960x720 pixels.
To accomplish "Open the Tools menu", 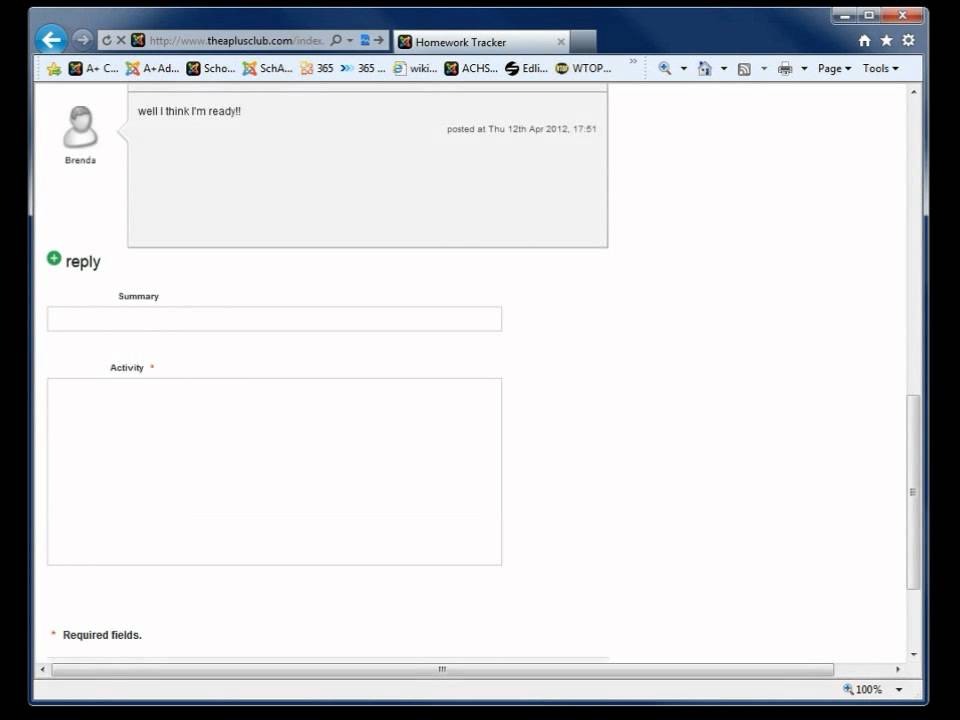I will 880,69.
